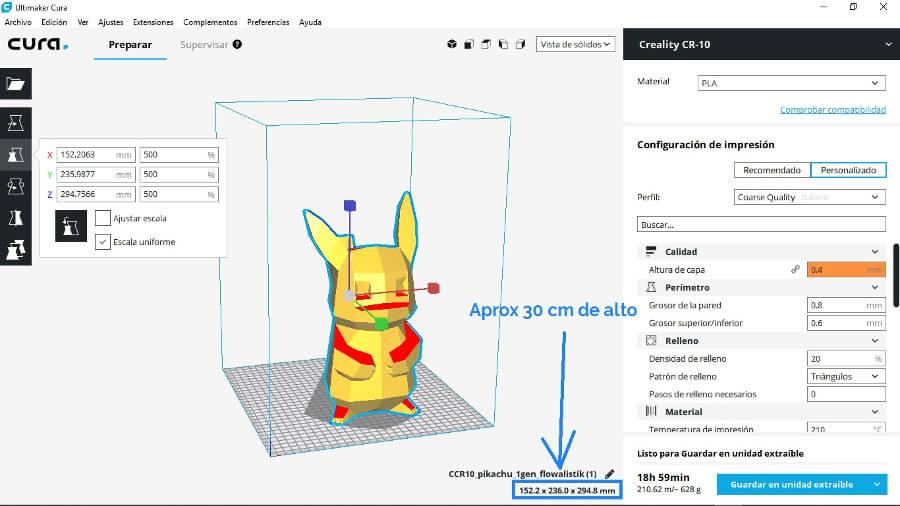
Task: Open the Ajustes menu
Action: point(111,22)
